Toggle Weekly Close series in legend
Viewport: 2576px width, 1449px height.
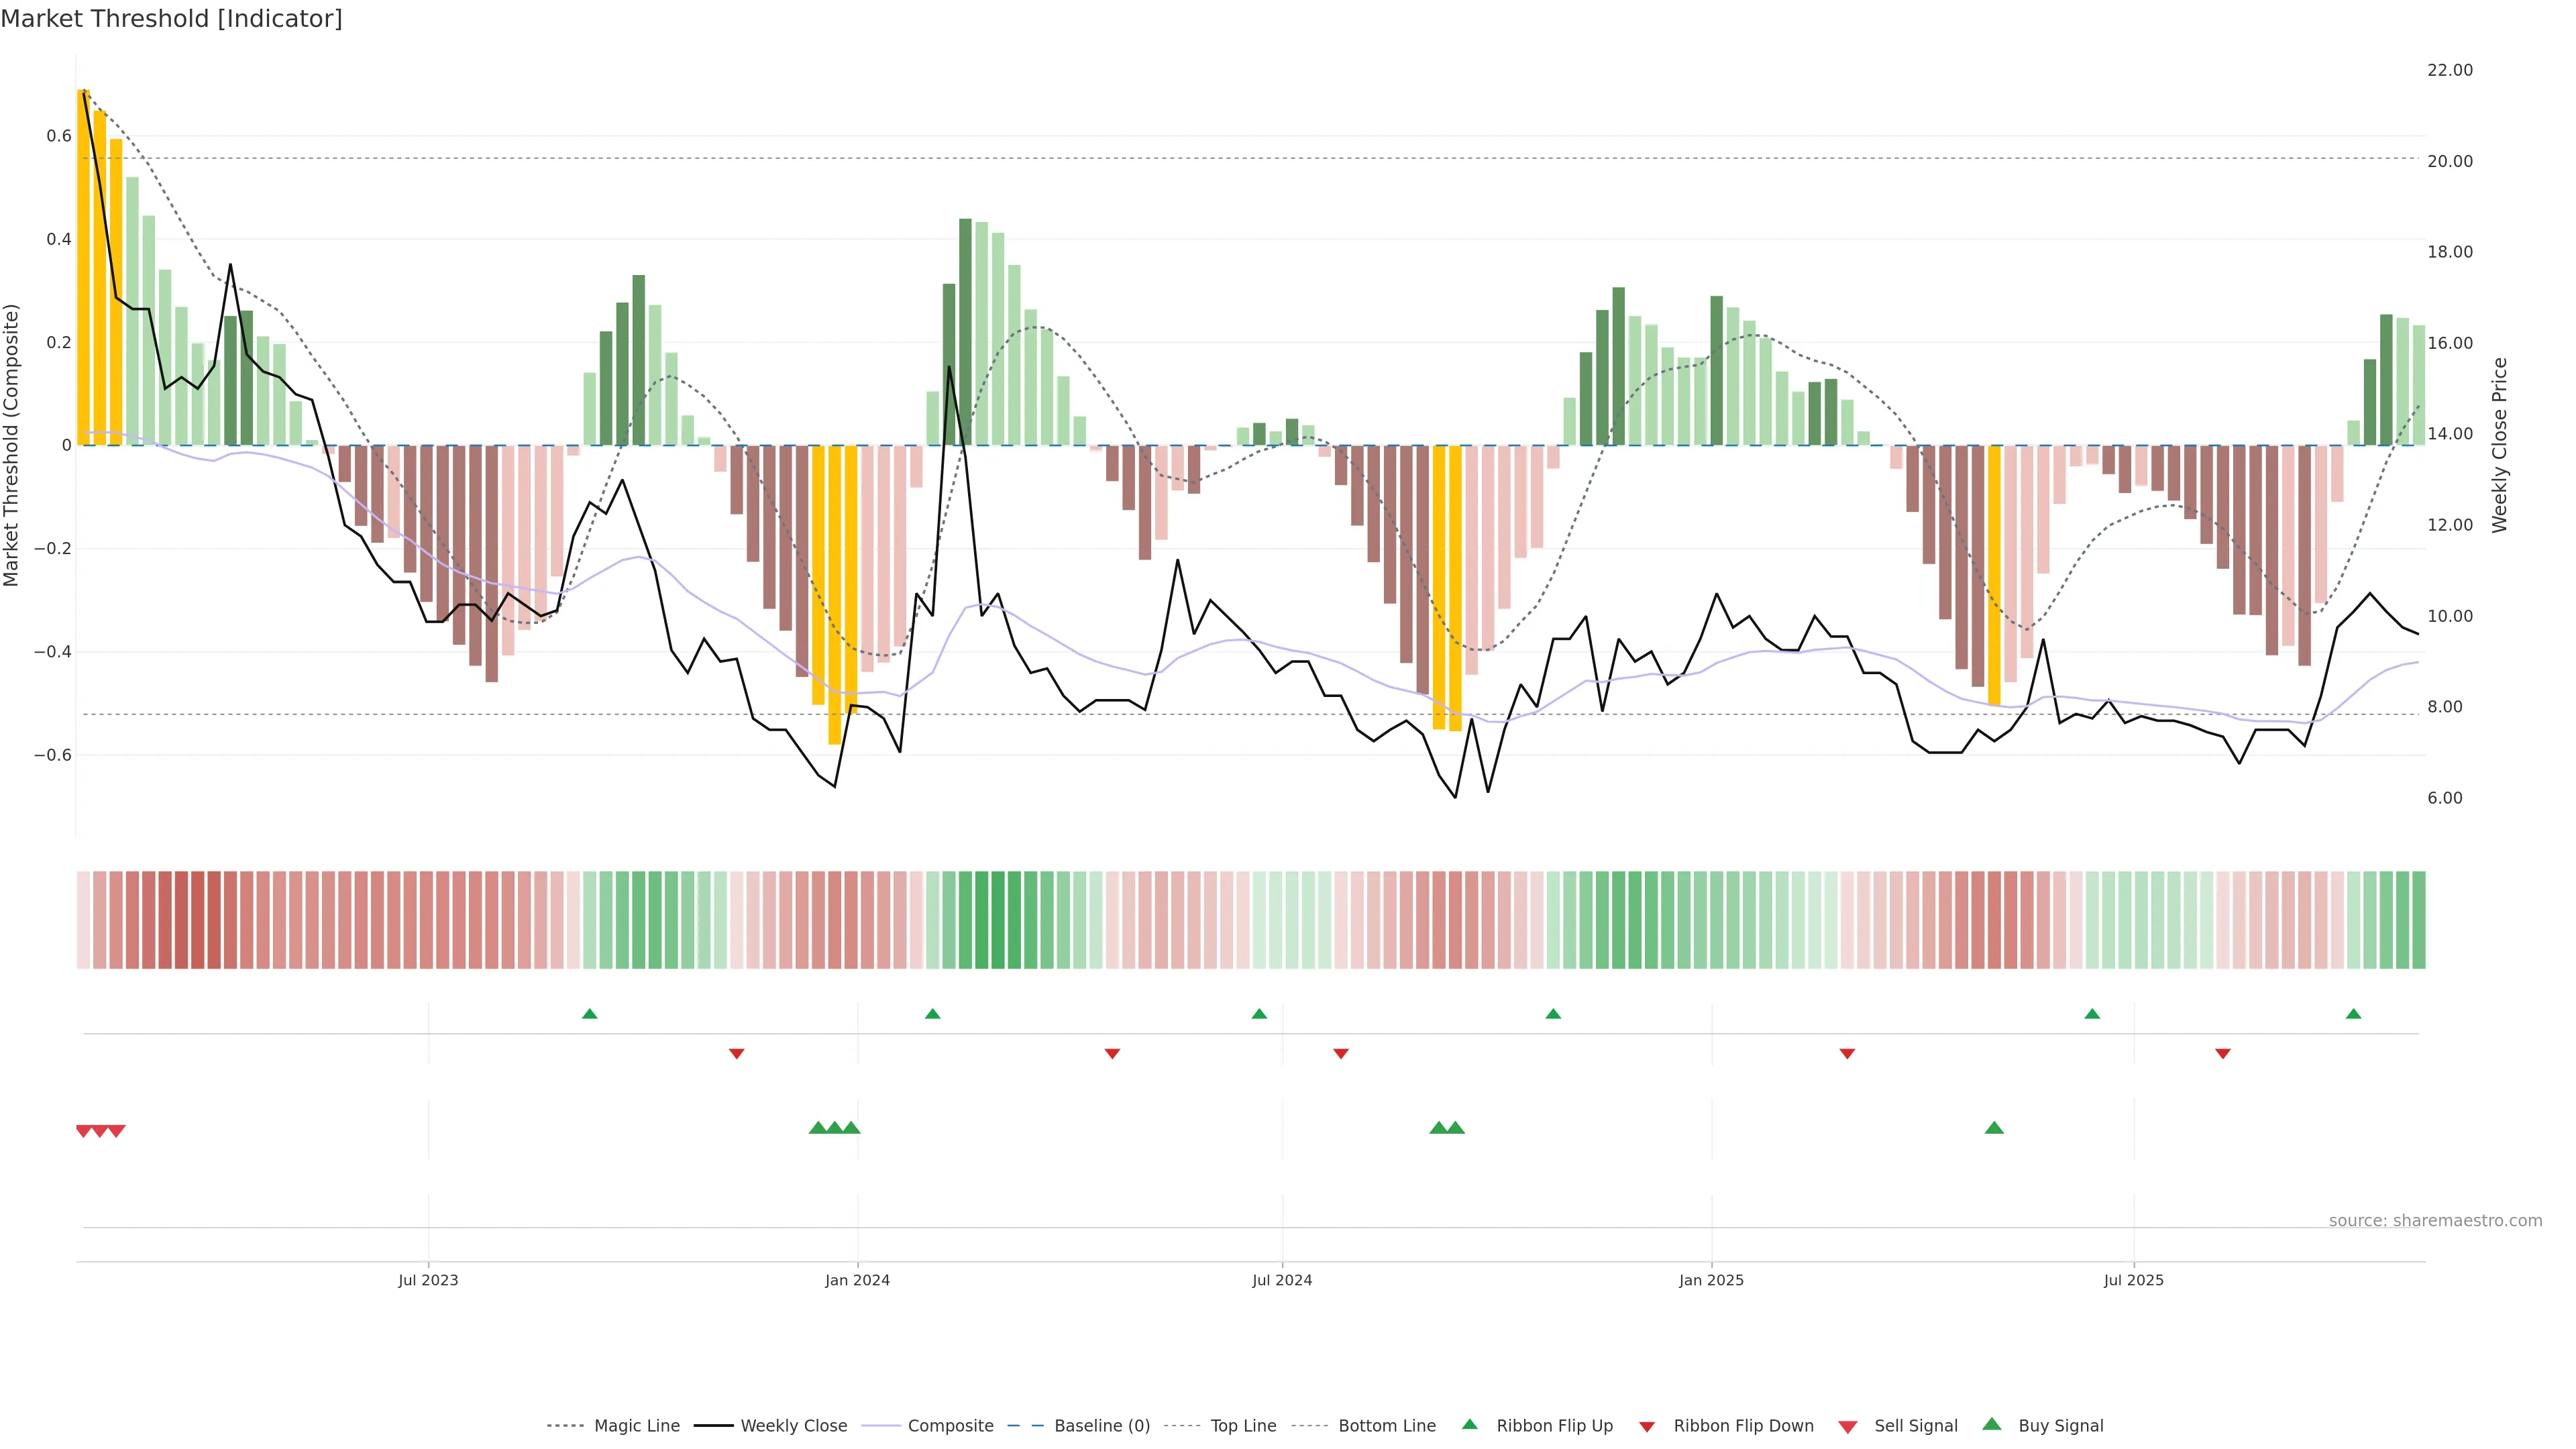(x=793, y=1426)
